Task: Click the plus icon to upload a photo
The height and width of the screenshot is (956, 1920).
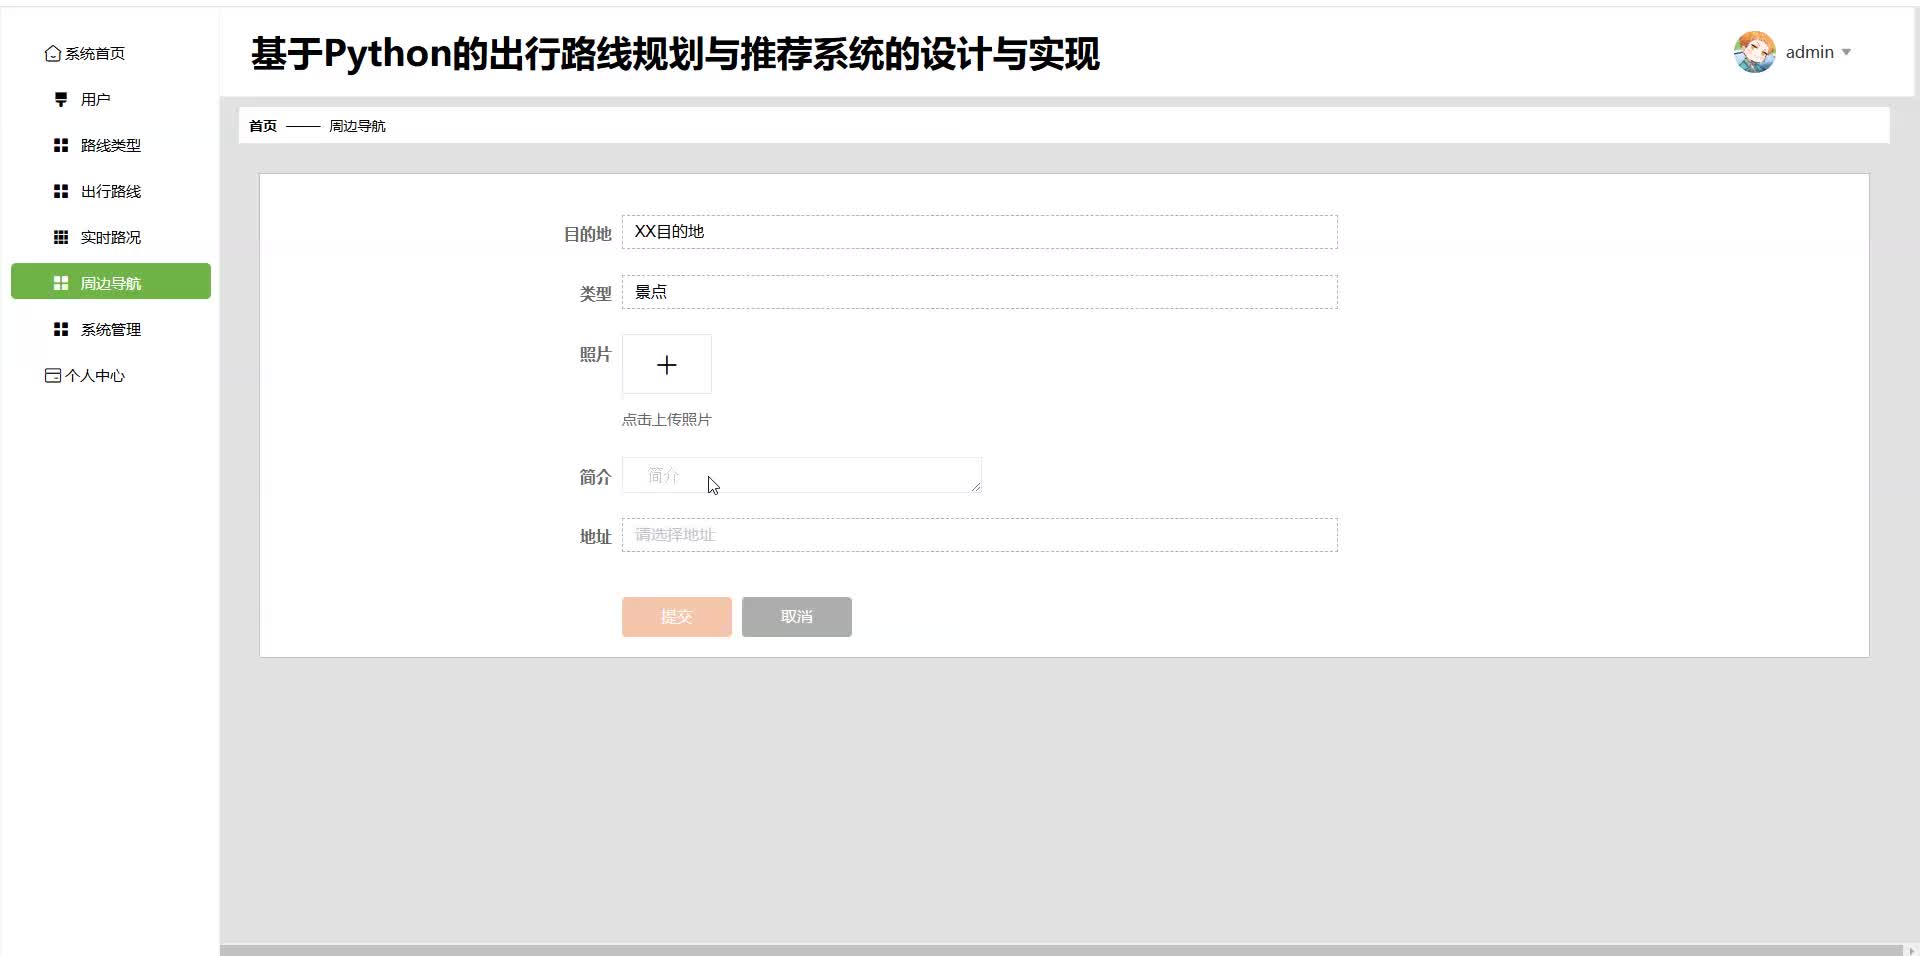Action: pos(666,364)
